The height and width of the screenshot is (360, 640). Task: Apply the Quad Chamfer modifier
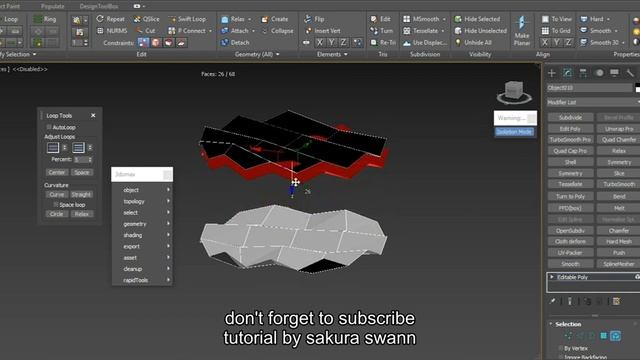coord(618,140)
